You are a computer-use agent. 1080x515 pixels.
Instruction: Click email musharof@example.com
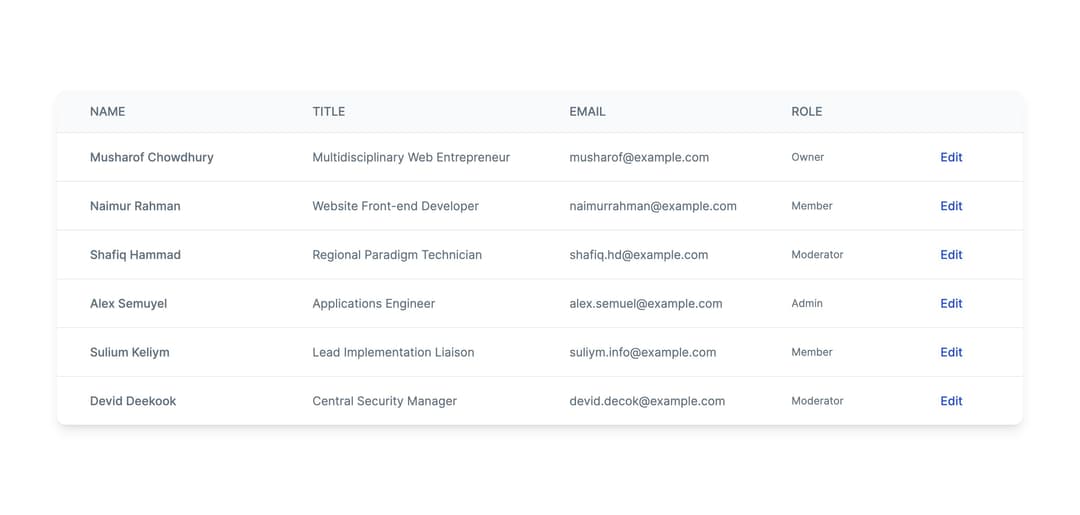[x=638, y=157]
